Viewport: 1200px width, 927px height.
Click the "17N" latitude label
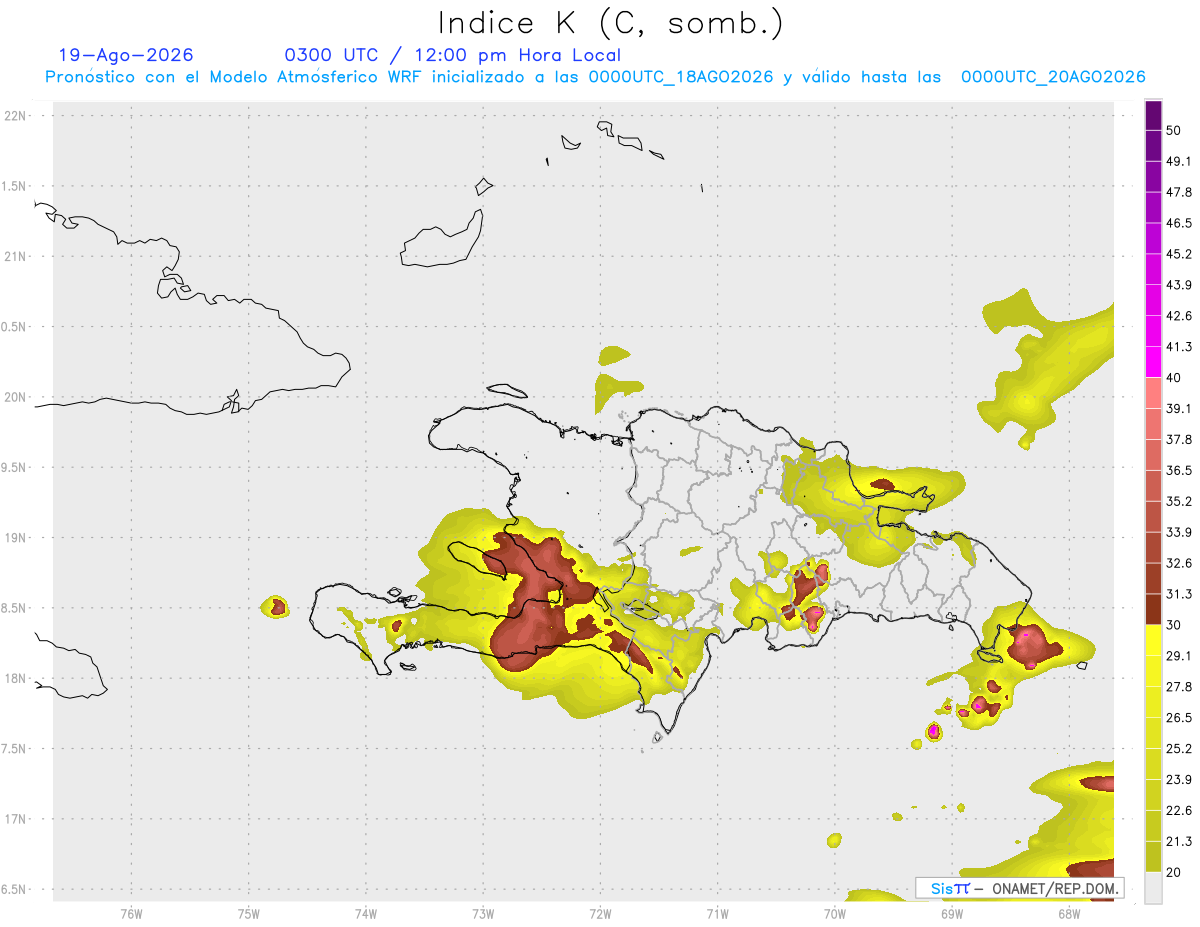15,819
